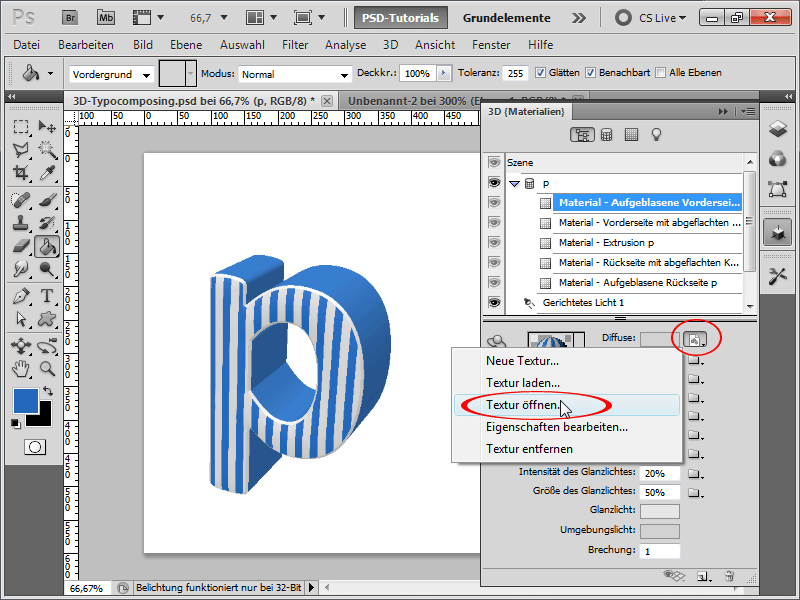Select the Polygonal Lasso tool
800x600 pixels.
point(21,149)
